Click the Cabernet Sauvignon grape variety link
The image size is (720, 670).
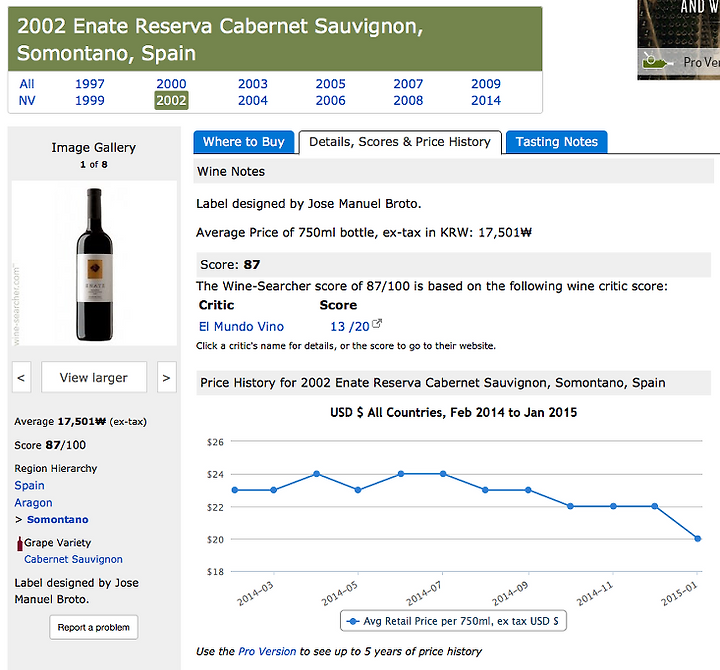[73, 559]
